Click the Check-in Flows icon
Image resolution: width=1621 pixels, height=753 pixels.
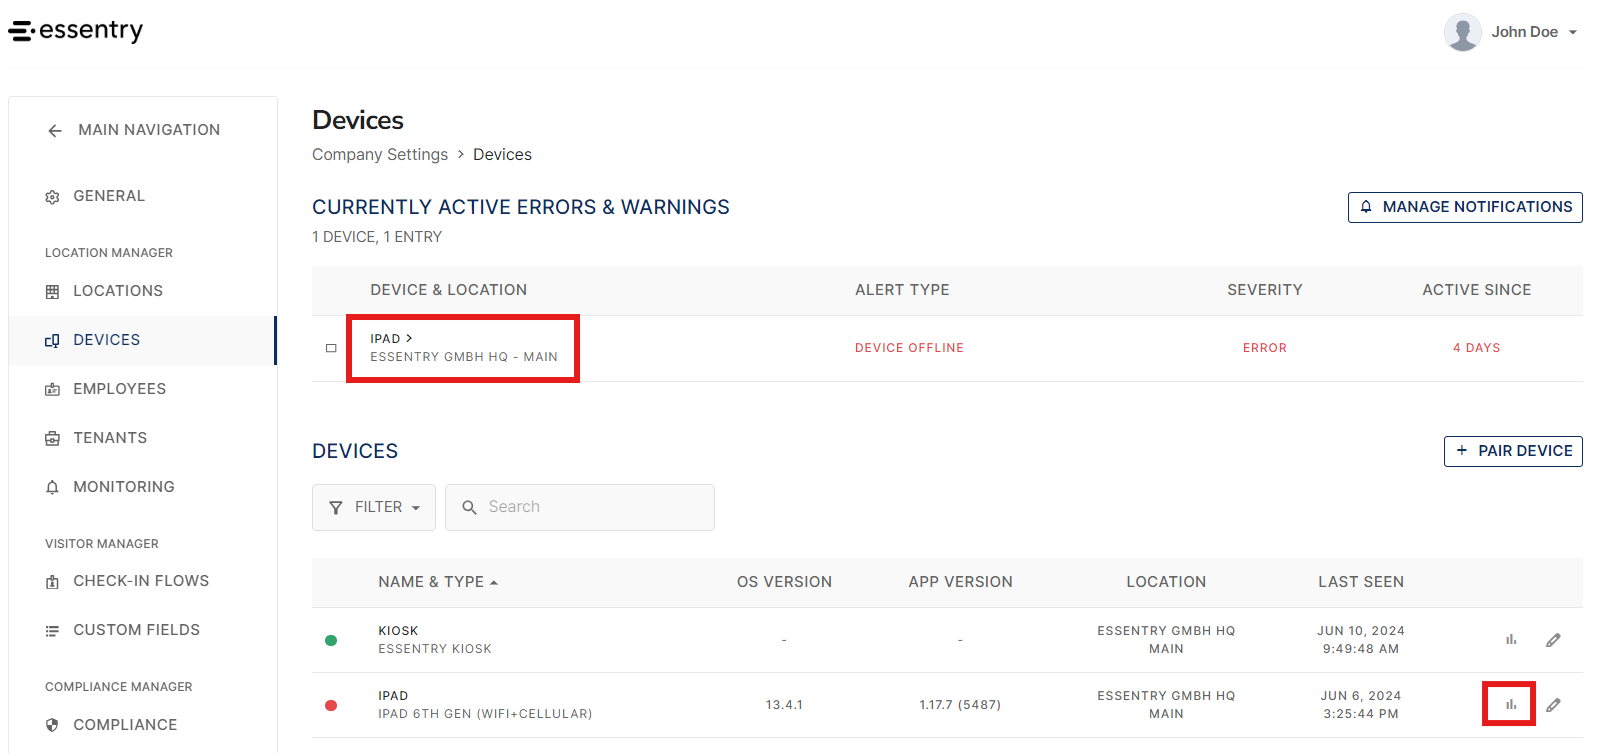click(x=52, y=582)
